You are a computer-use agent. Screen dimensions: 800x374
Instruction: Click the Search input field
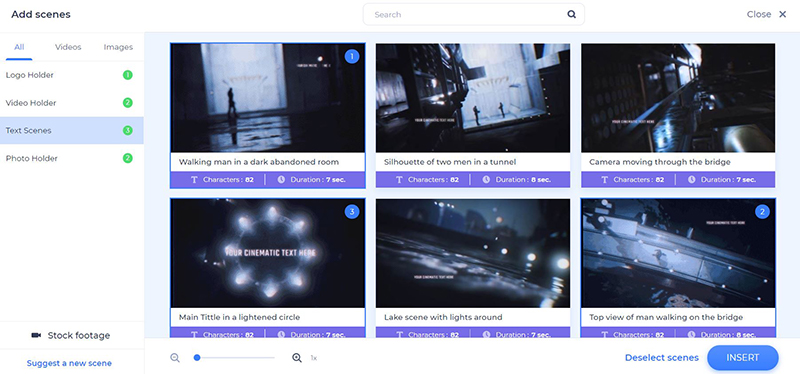(x=473, y=14)
